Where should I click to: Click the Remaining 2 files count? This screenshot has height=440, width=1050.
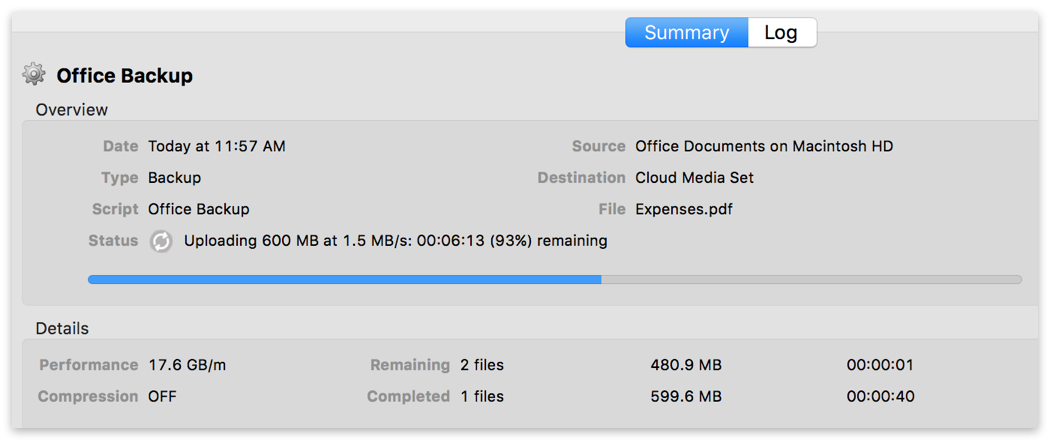click(483, 365)
